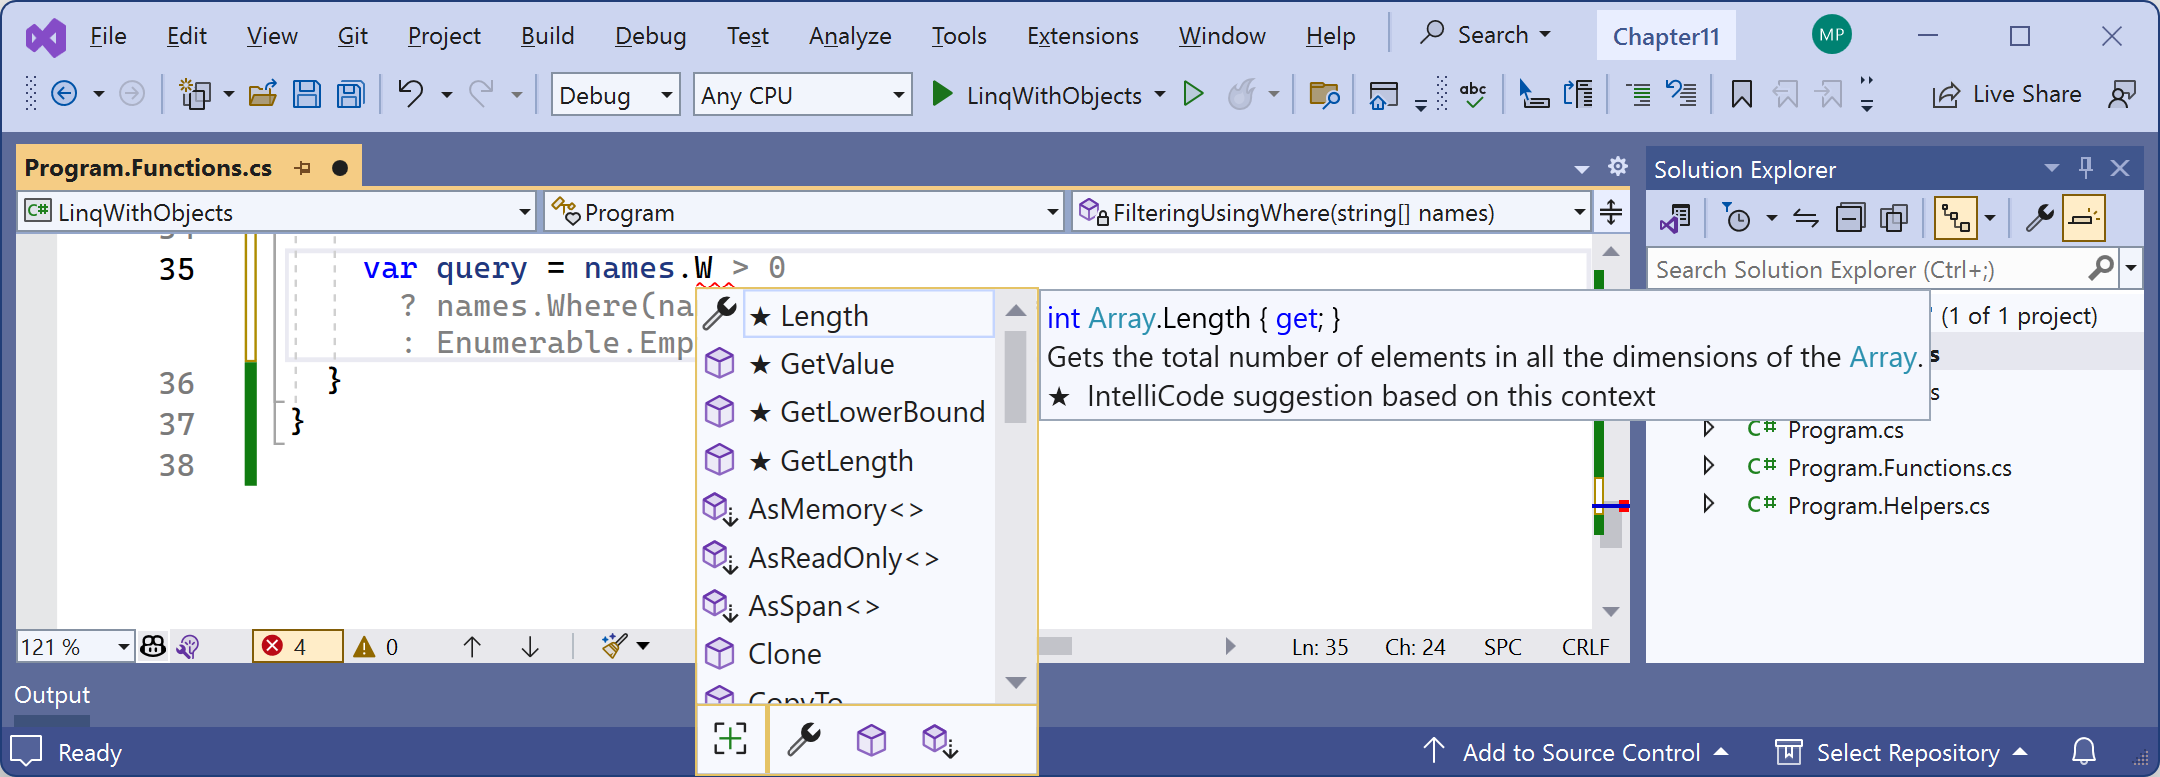Toggle the bookmark icon in toolbar
The height and width of the screenshot is (777, 2160).
tap(1741, 94)
